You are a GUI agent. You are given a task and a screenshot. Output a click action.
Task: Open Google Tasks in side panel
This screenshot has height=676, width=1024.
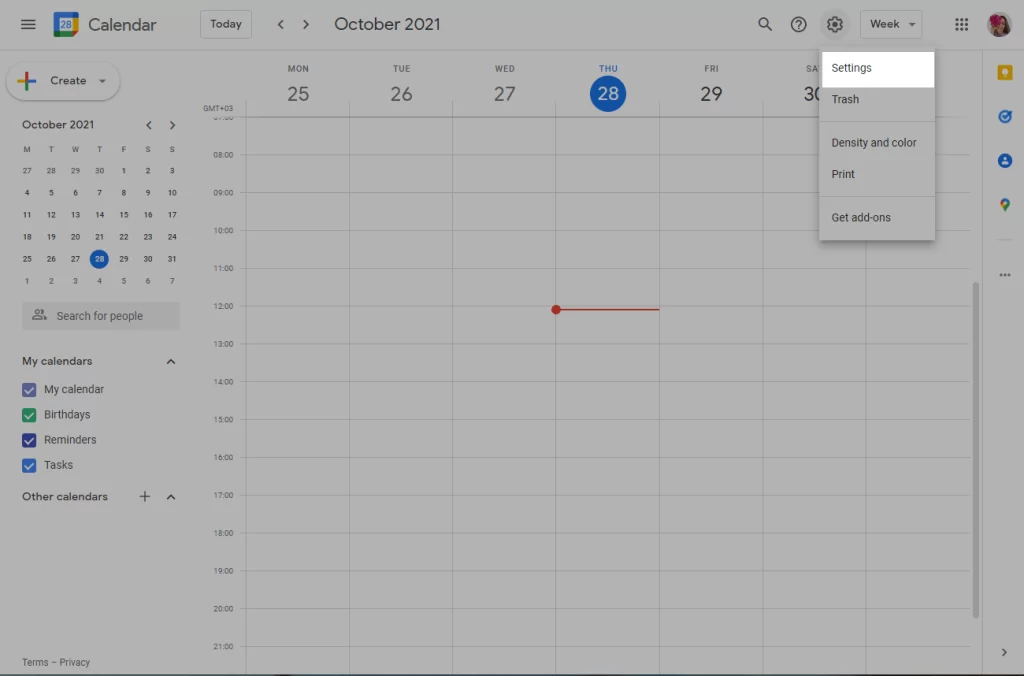[x=1004, y=116]
